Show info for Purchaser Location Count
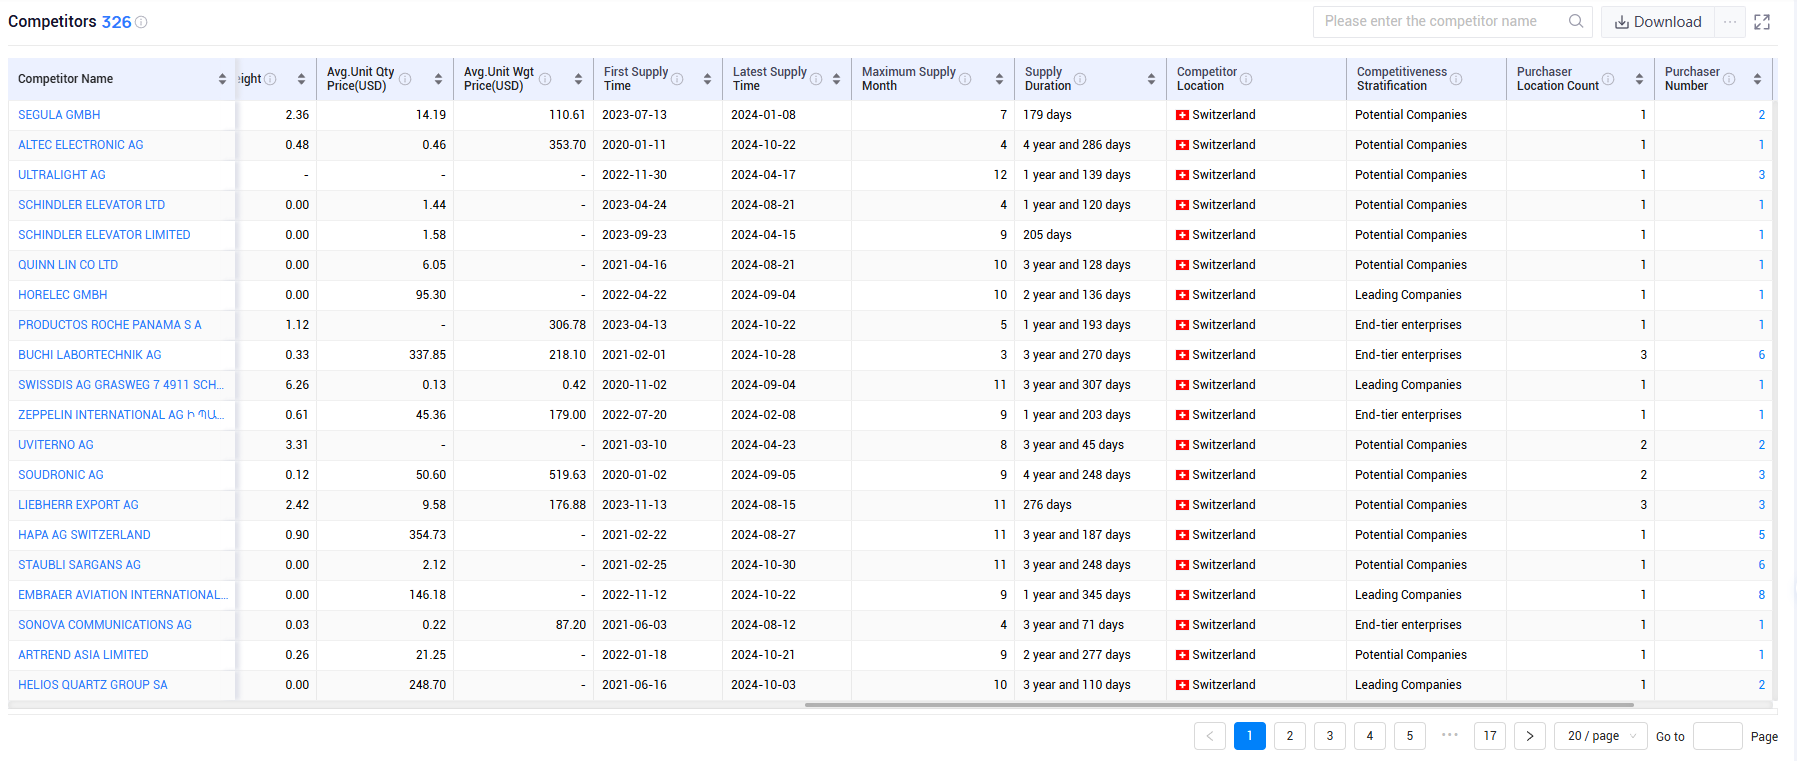Image resolution: width=1797 pixels, height=761 pixels. tap(1608, 79)
